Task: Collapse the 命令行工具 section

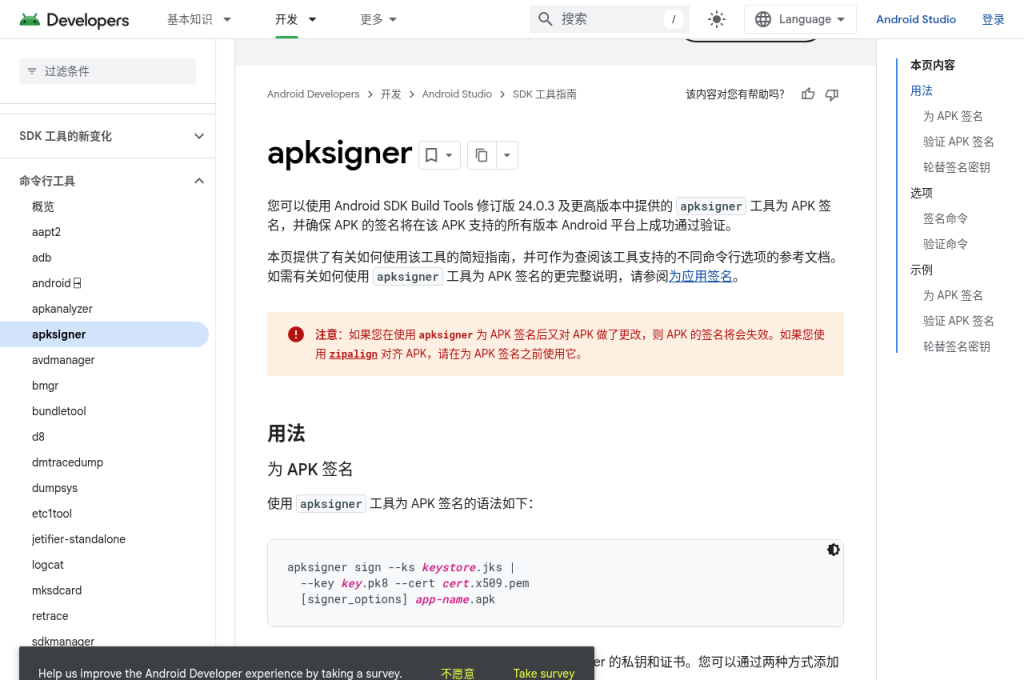Action: tap(112, 181)
